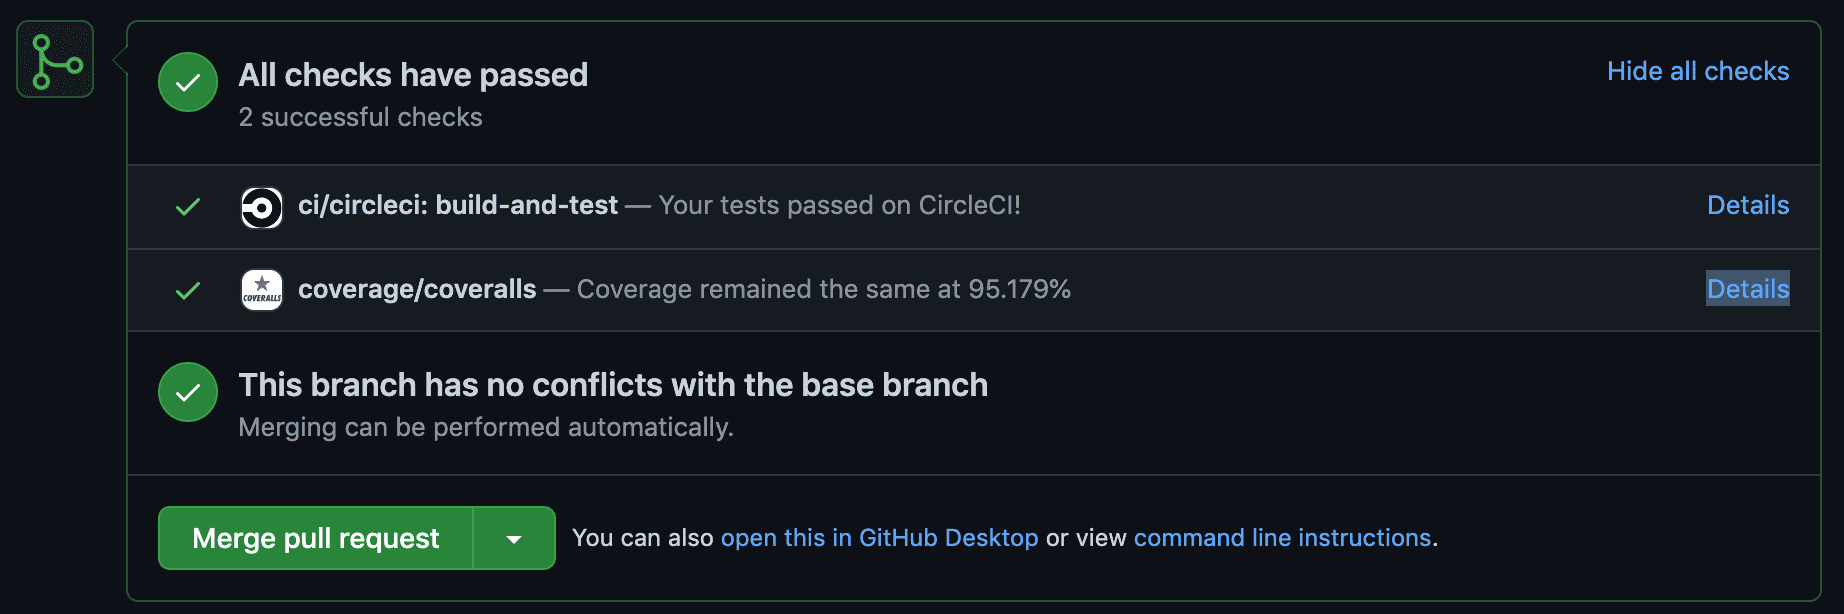Open Details for ci/circleci build-and-test
The image size is (1844, 614).
point(1748,205)
